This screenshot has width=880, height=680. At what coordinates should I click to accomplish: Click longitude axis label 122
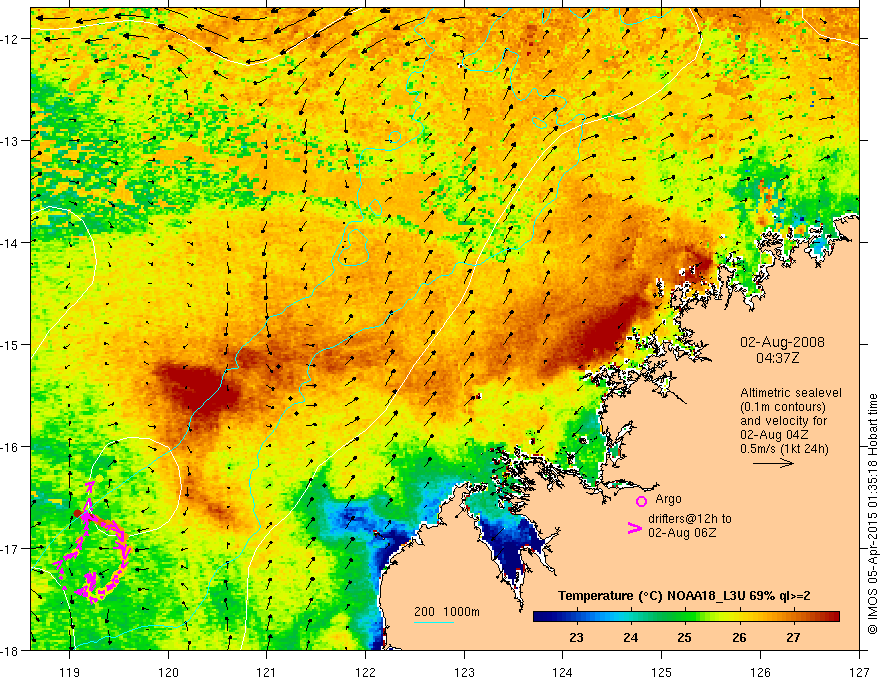pos(365,672)
